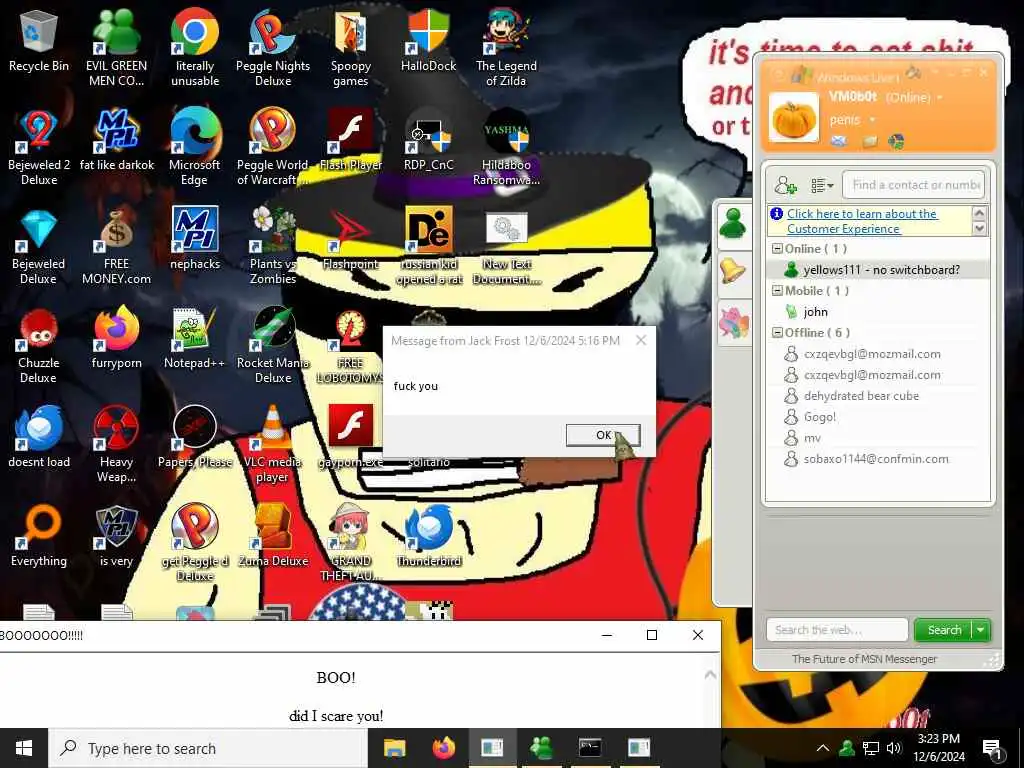Select the green buddy tab in Messenger sidebar

[x=733, y=224]
